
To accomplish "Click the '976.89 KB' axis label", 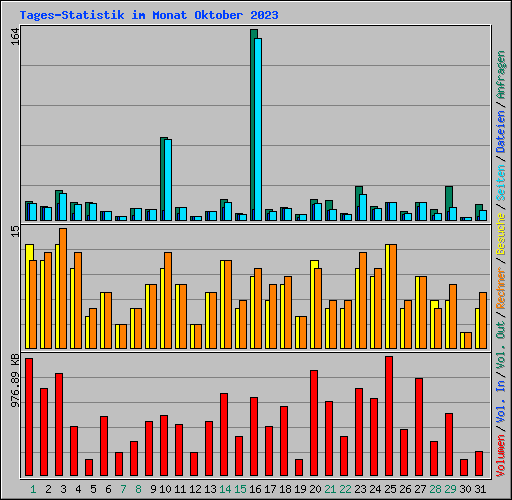I will pyautogui.click(x=15, y=381).
